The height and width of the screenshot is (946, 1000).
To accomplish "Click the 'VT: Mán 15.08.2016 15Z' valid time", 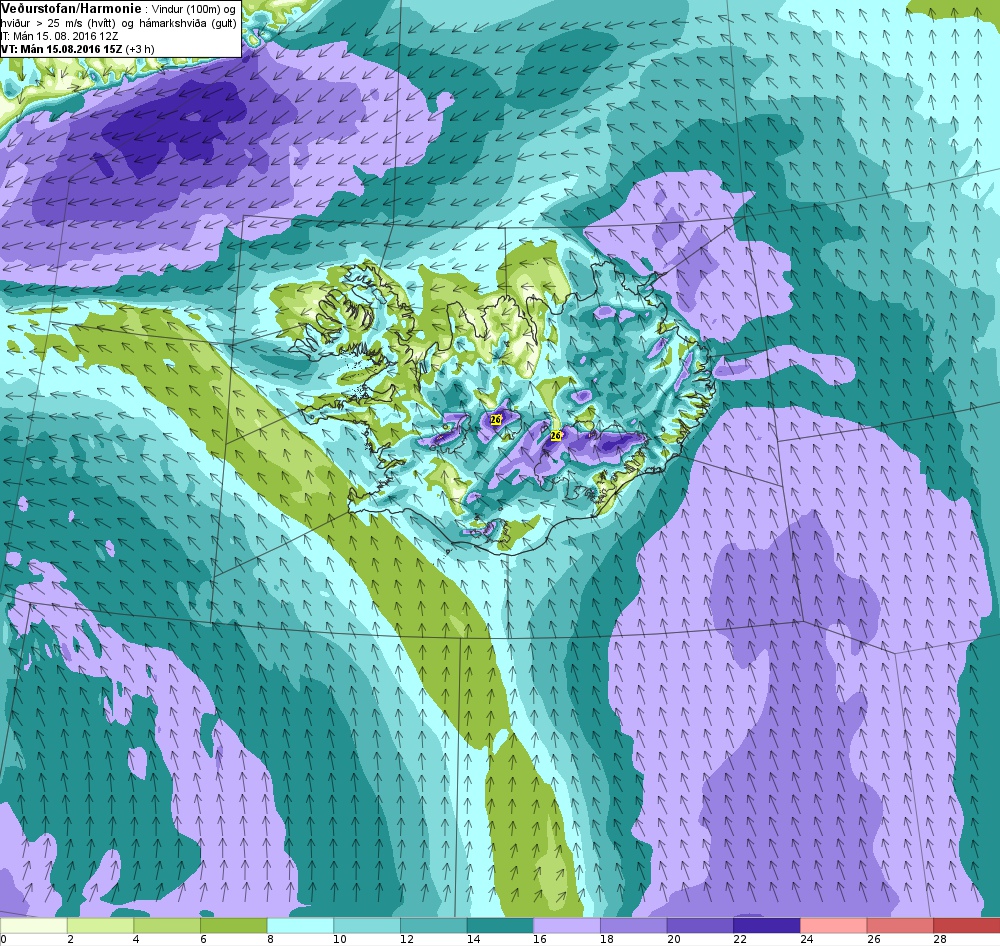I will click(x=62, y=49).
